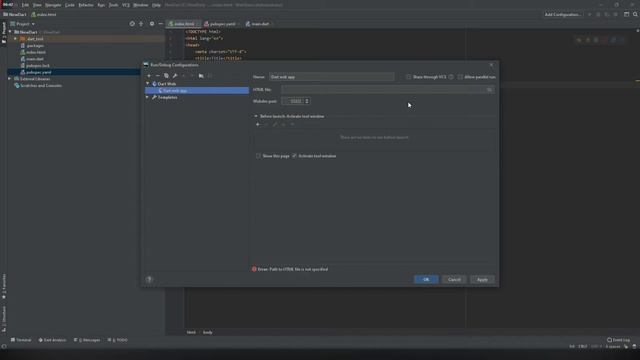640x360 pixels.
Task: Locate current file in Project panel
Action: tap(132, 24)
